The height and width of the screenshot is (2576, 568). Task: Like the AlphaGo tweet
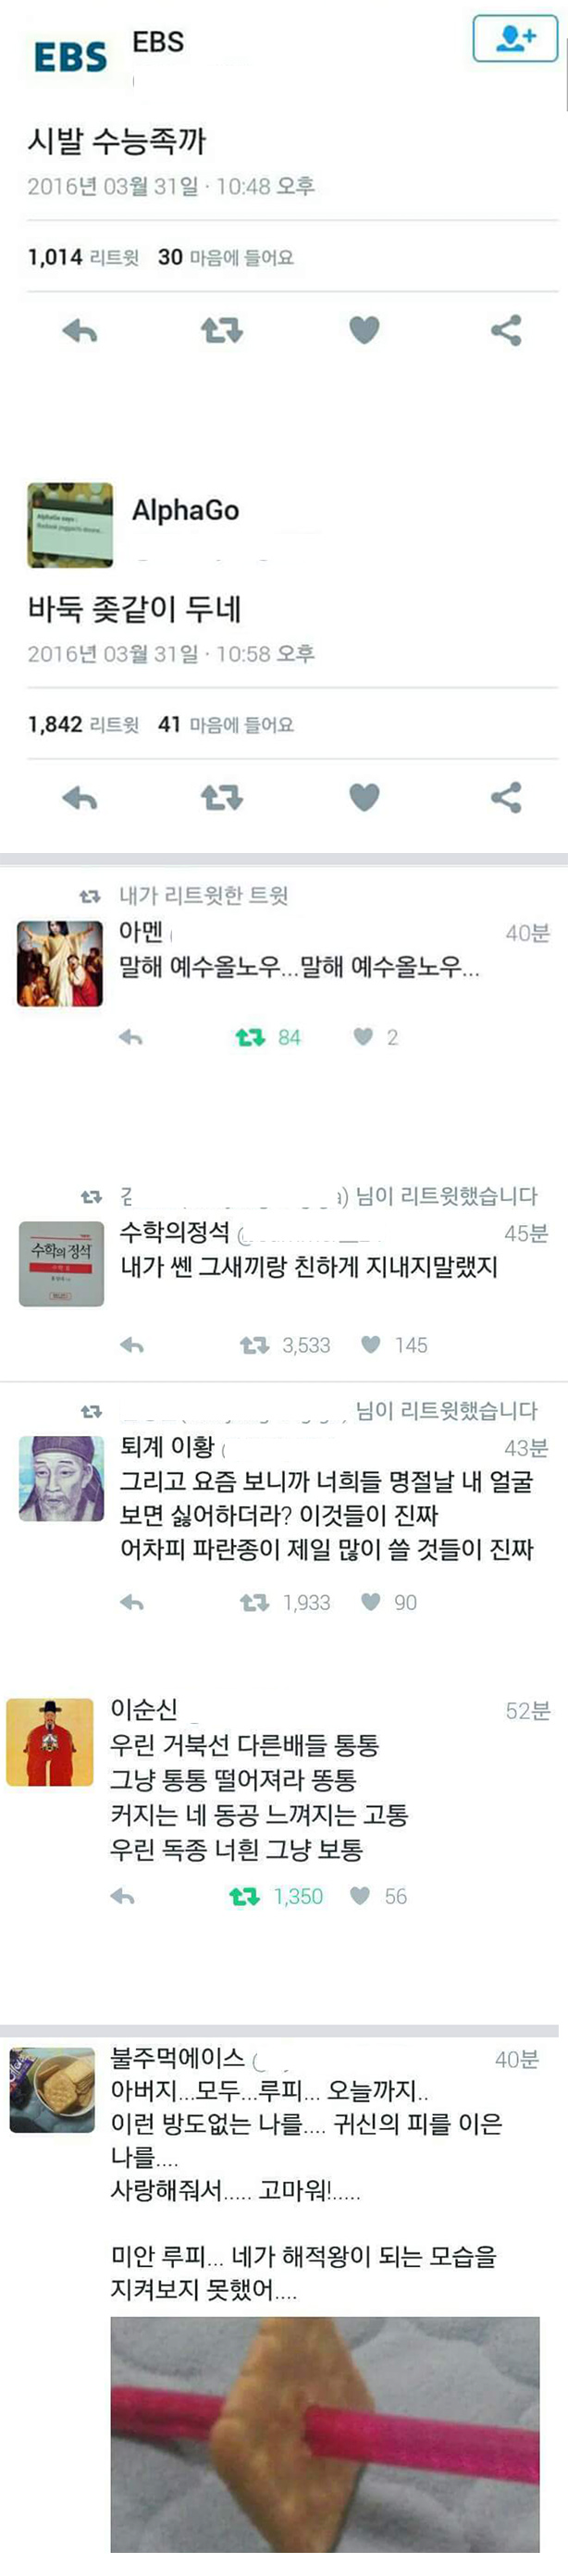pos(364,797)
